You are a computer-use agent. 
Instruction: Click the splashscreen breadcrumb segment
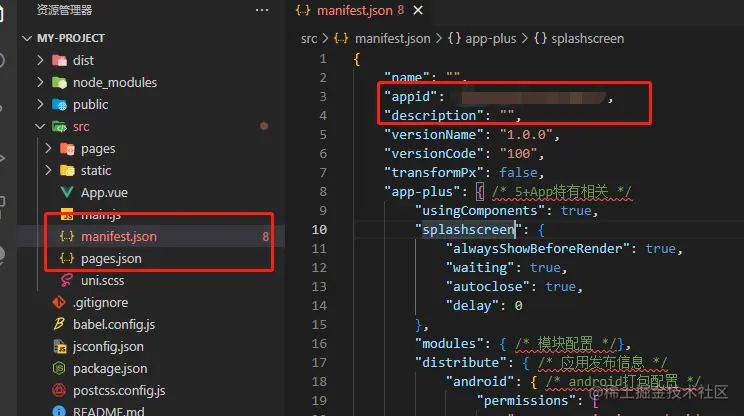click(x=587, y=38)
